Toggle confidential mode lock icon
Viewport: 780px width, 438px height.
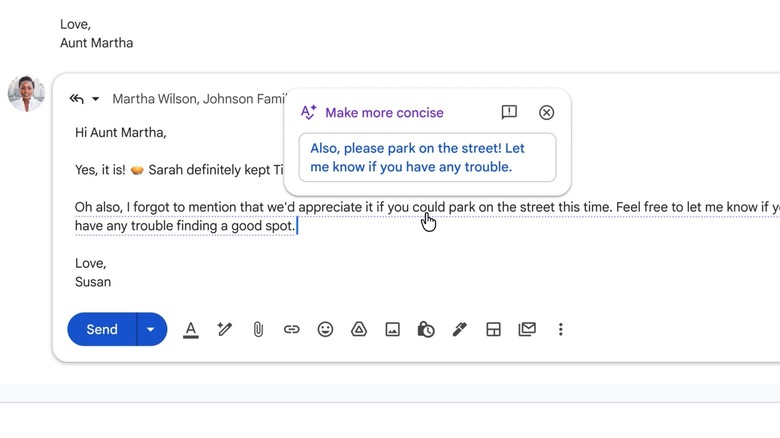coord(426,329)
